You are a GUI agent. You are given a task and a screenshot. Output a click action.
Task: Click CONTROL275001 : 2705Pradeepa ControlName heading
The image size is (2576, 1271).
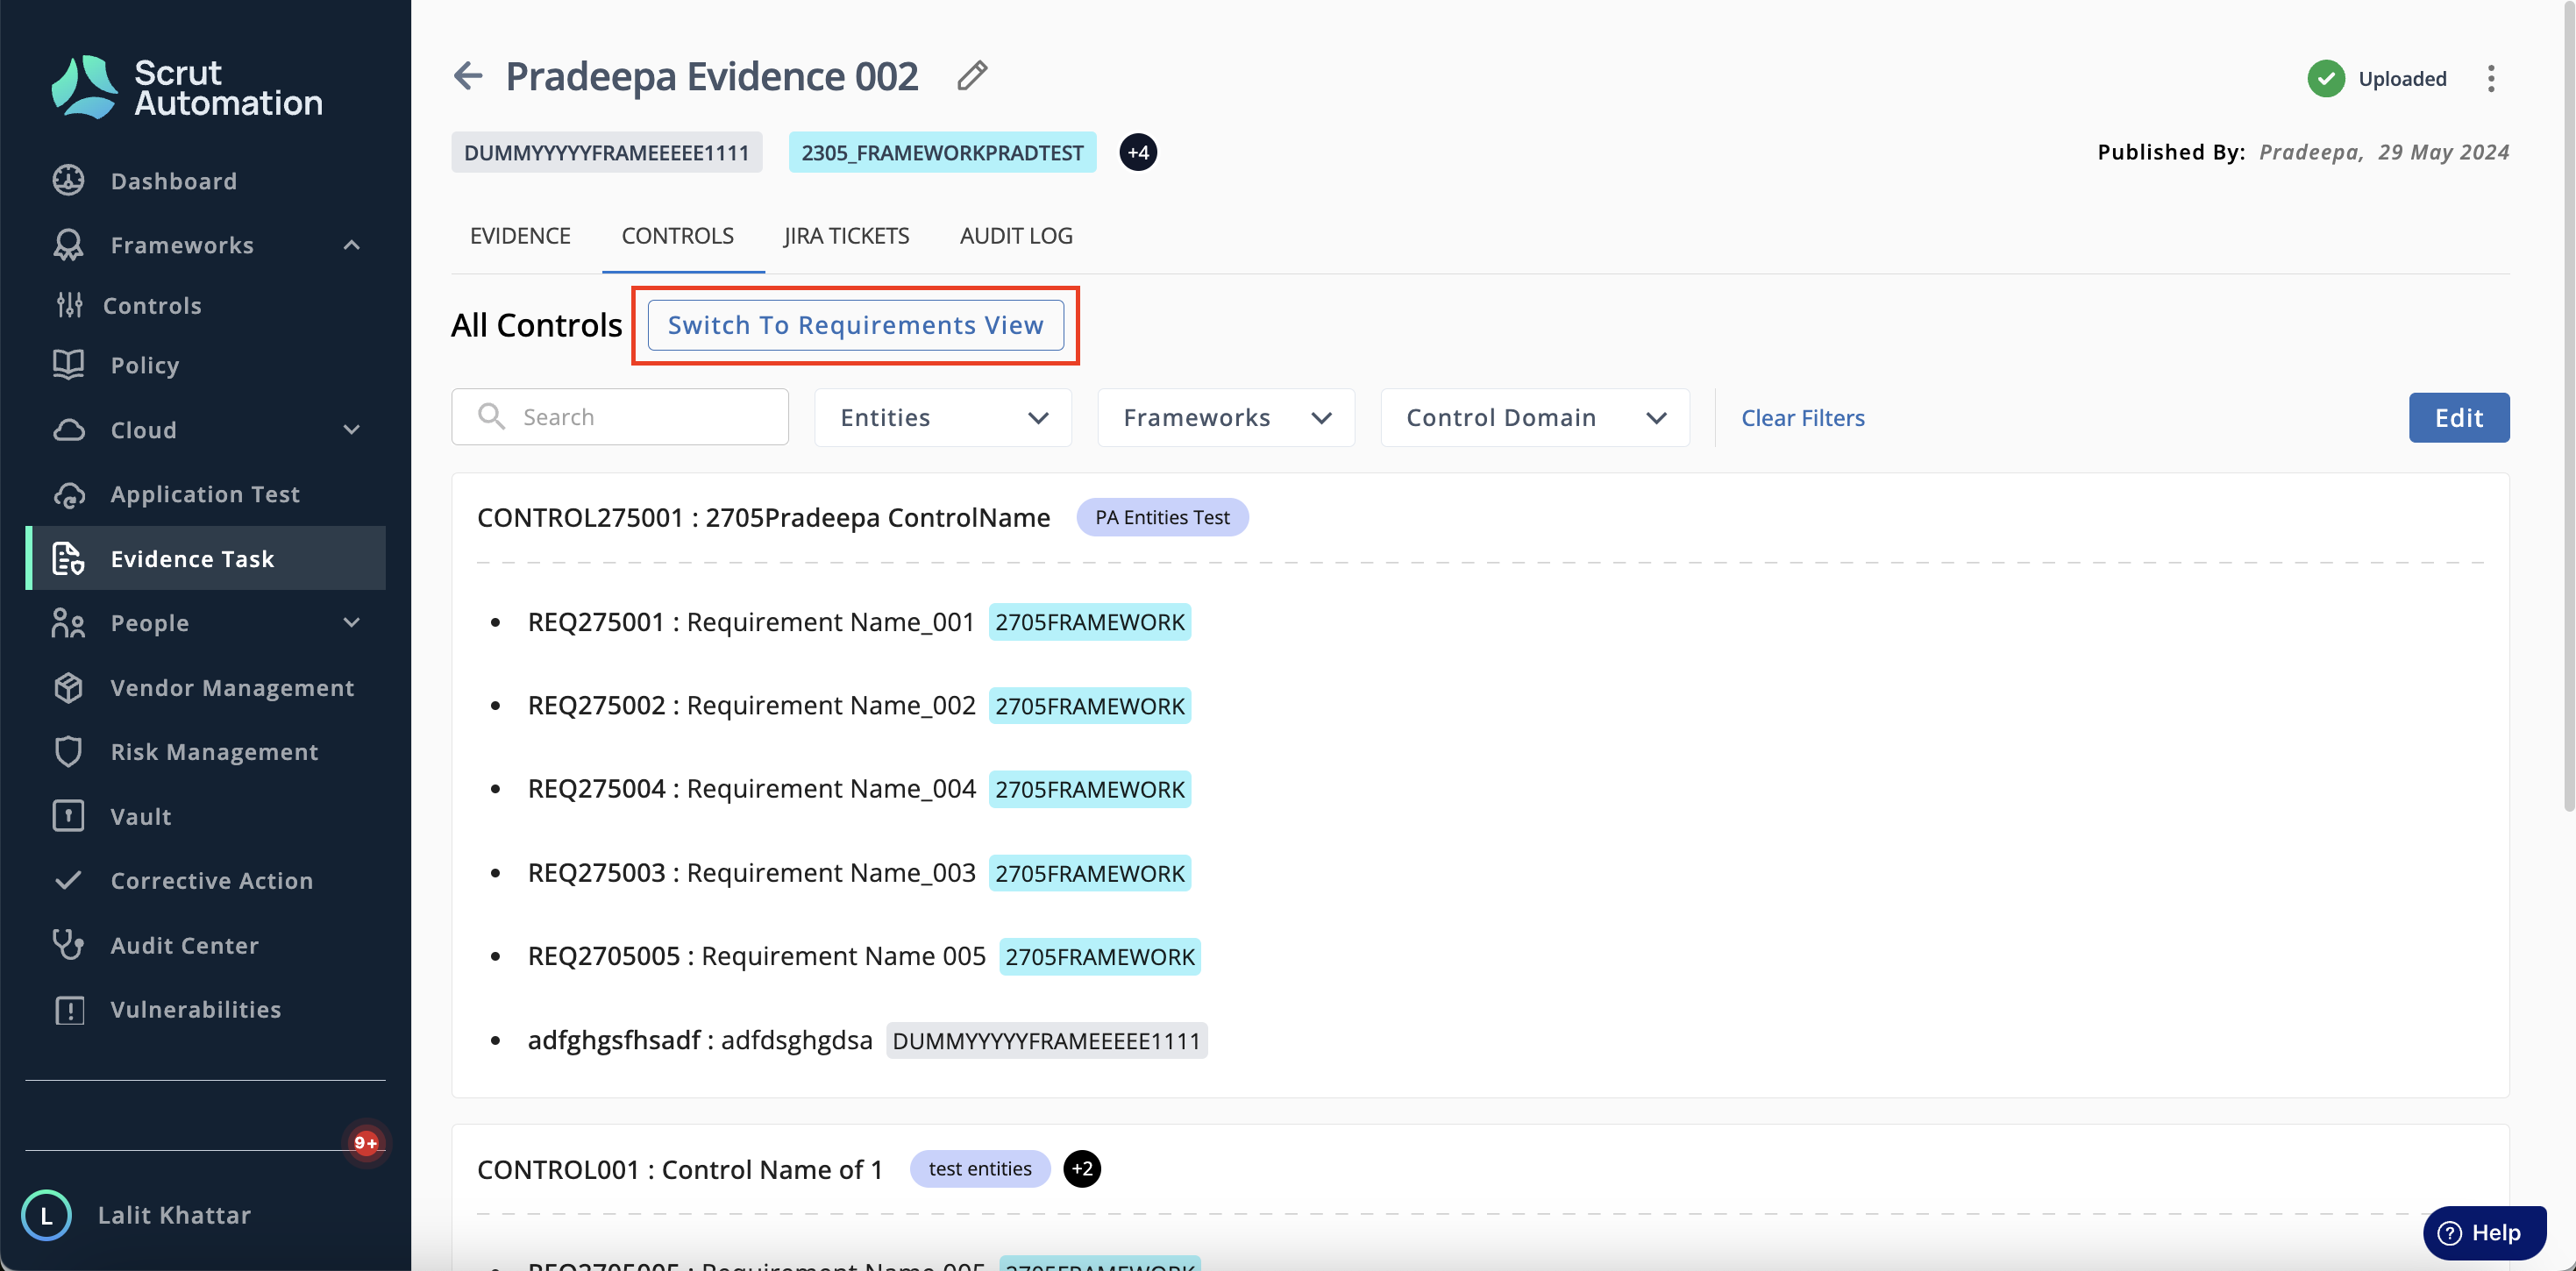(x=763, y=517)
